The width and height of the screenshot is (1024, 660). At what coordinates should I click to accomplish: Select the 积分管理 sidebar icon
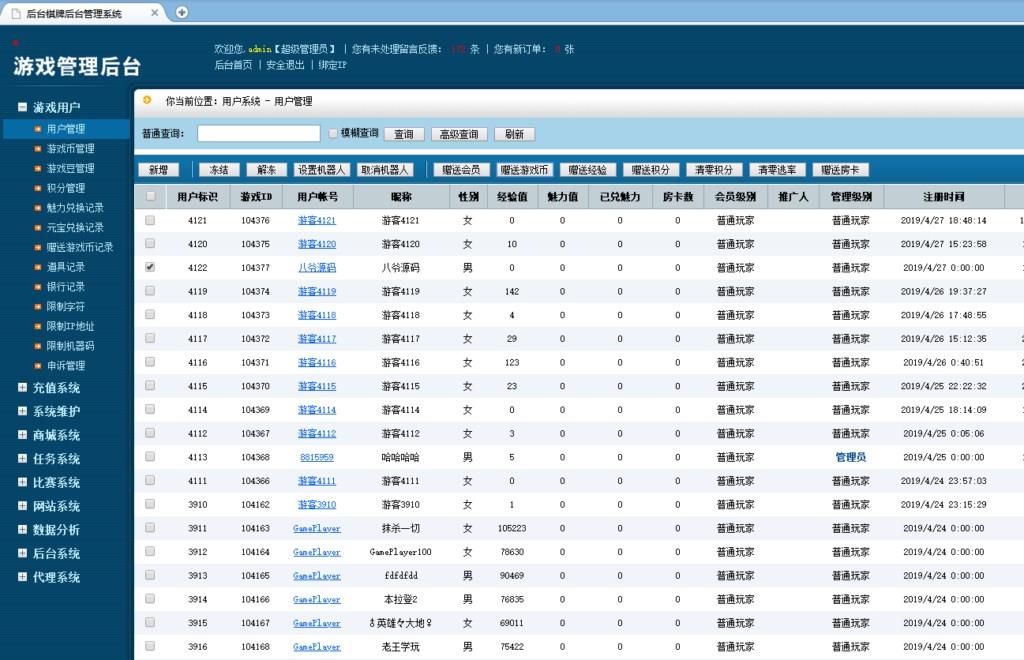tap(36, 188)
